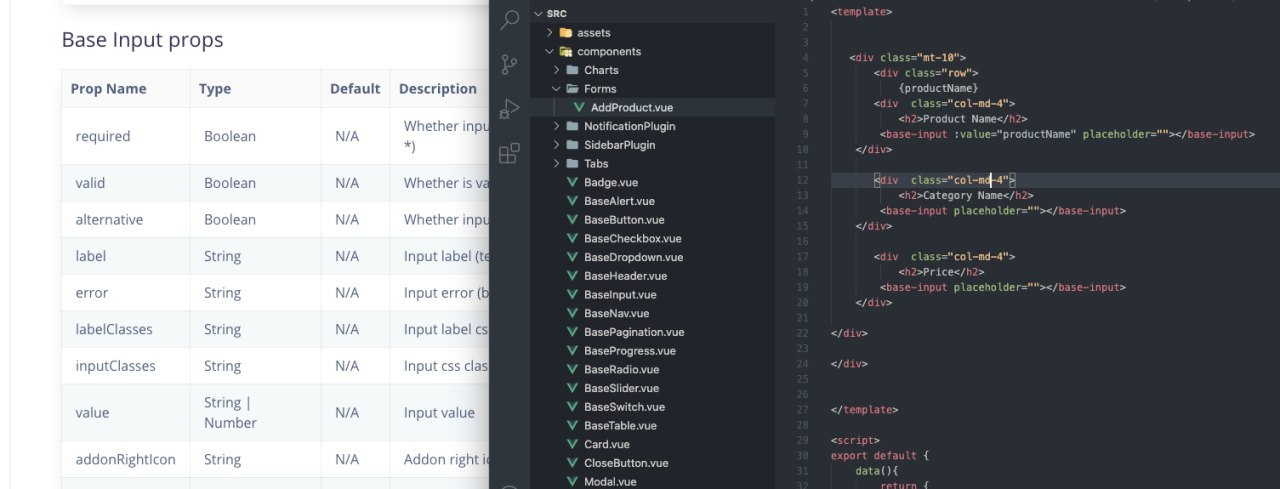Open the Source Control view
Image resolution: width=1280 pixels, height=489 pixels.
pos(510,65)
